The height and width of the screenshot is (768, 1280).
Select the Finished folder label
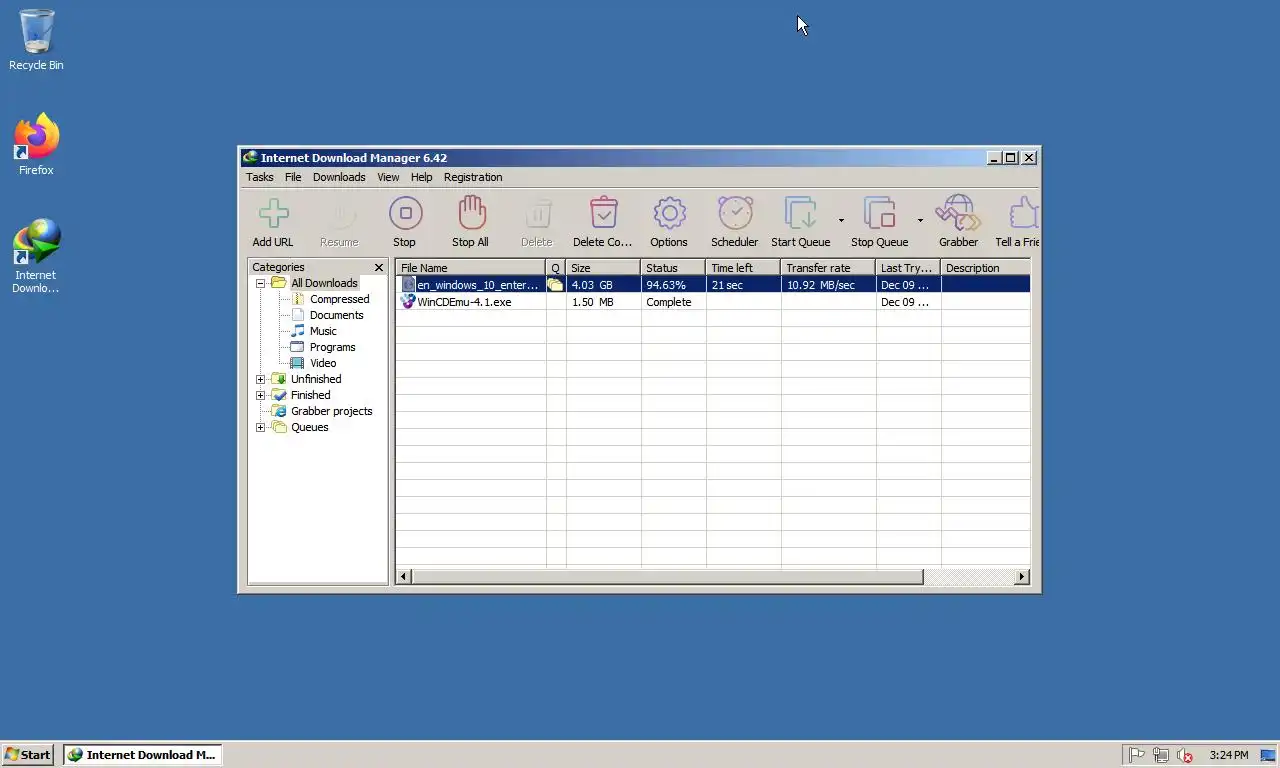point(310,395)
